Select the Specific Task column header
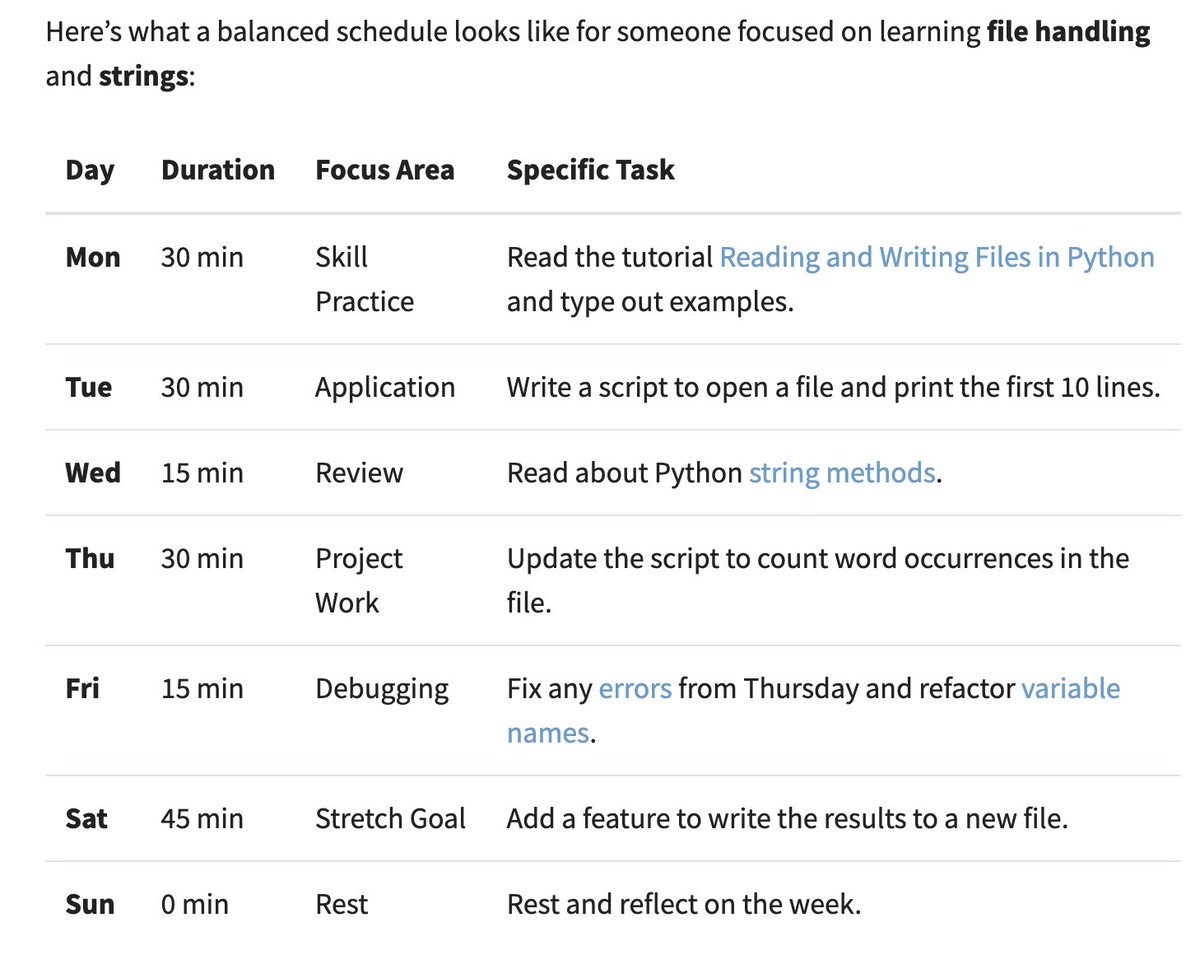 (x=590, y=169)
